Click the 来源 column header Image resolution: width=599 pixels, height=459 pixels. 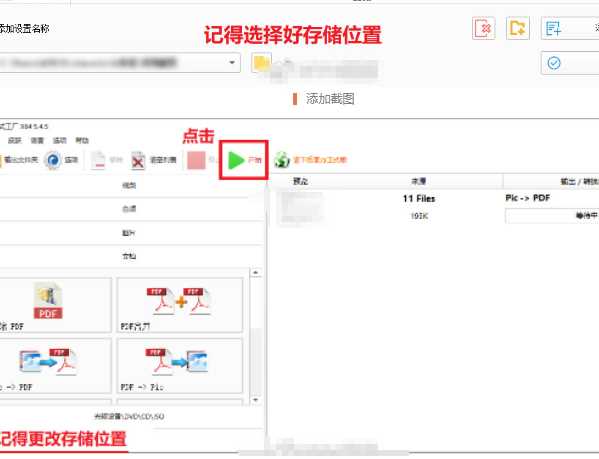point(419,181)
